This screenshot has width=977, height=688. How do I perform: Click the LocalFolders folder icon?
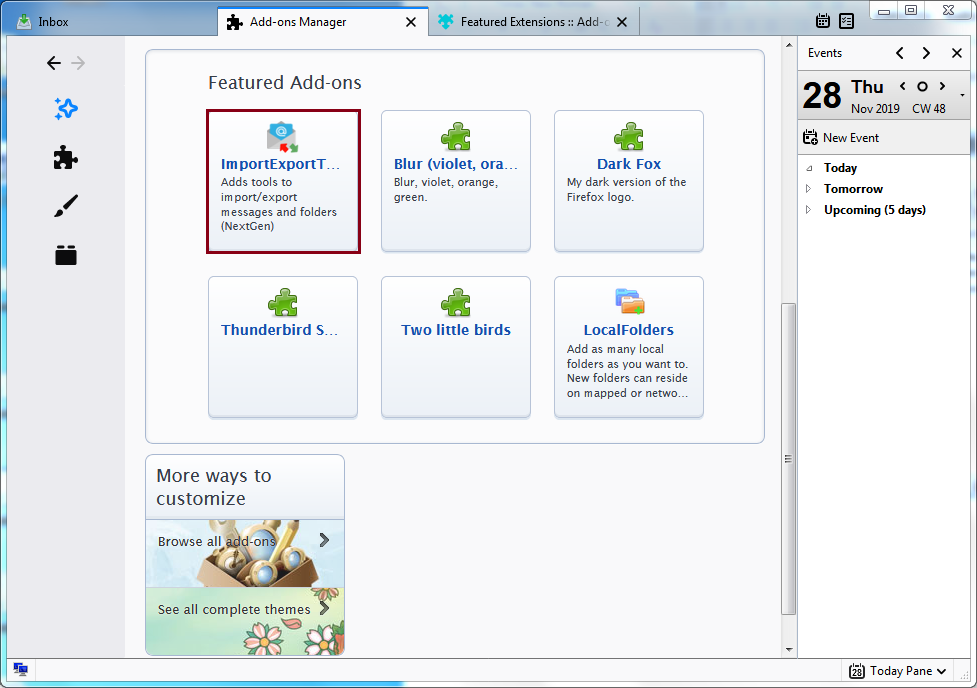pyautogui.click(x=629, y=302)
